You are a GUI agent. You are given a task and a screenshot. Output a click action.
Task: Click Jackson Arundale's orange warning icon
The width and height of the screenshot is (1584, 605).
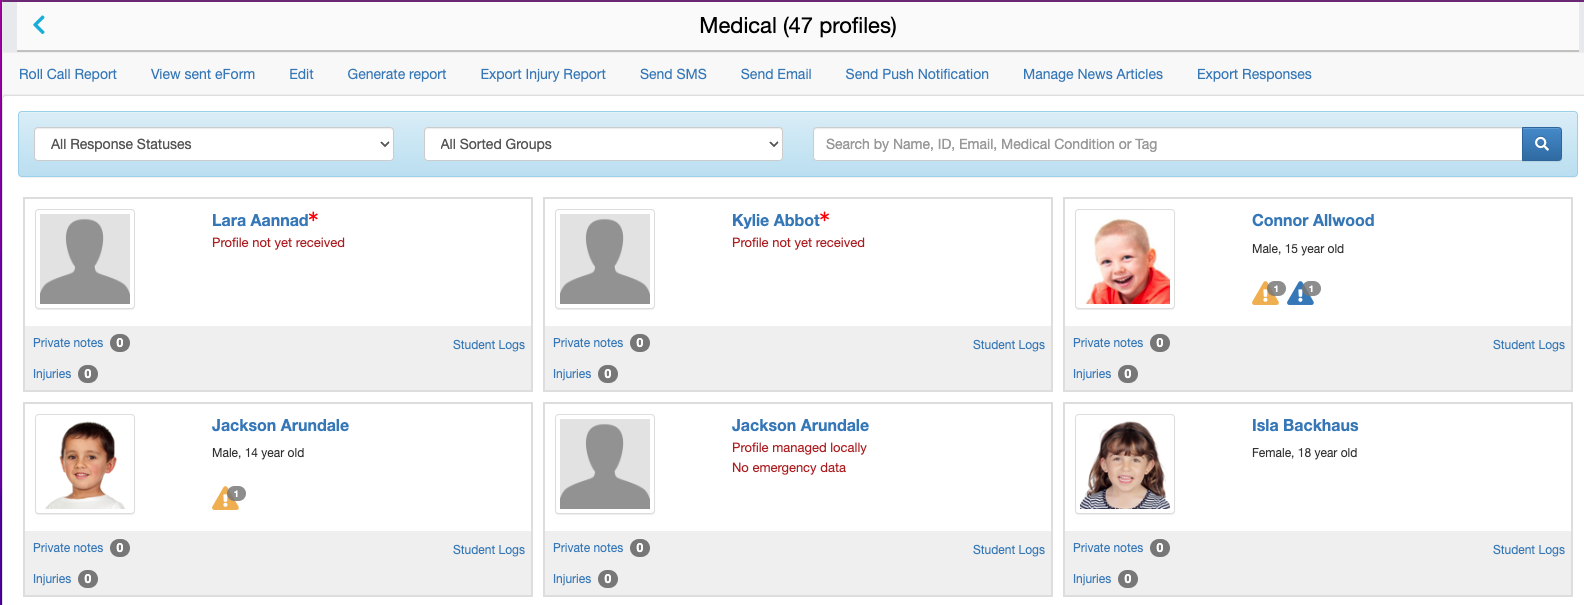point(225,498)
